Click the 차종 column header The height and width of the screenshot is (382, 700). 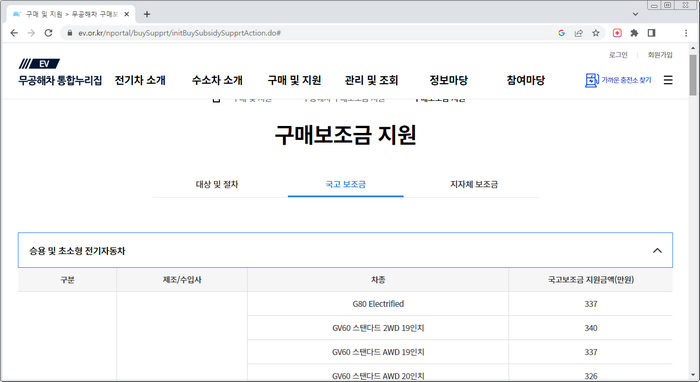pyautogui.click(x=378, y=280)
